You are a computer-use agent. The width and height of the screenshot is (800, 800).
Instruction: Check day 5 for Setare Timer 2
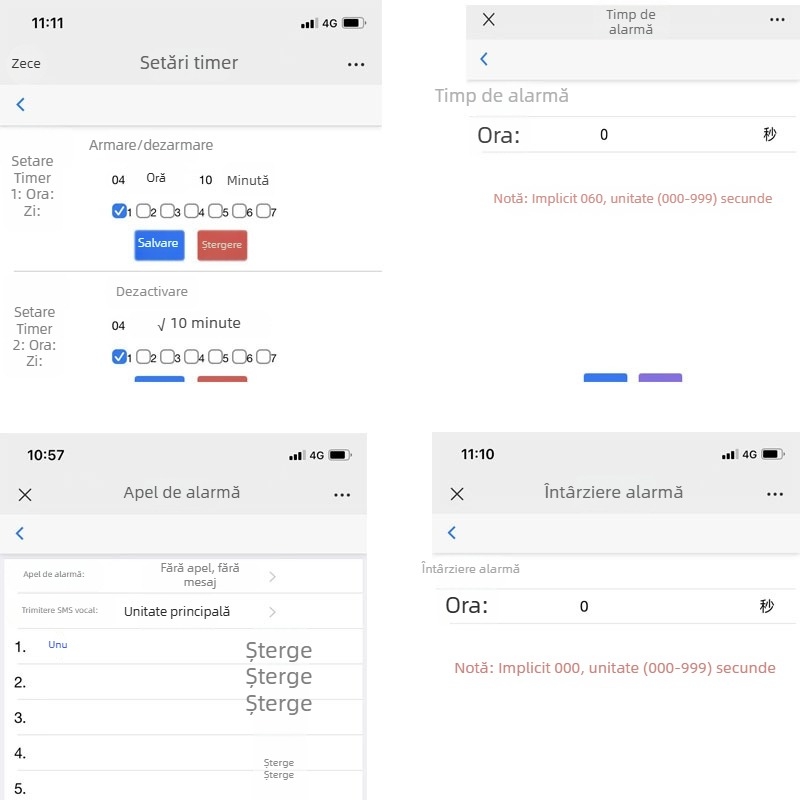click(x=216, y=356)
